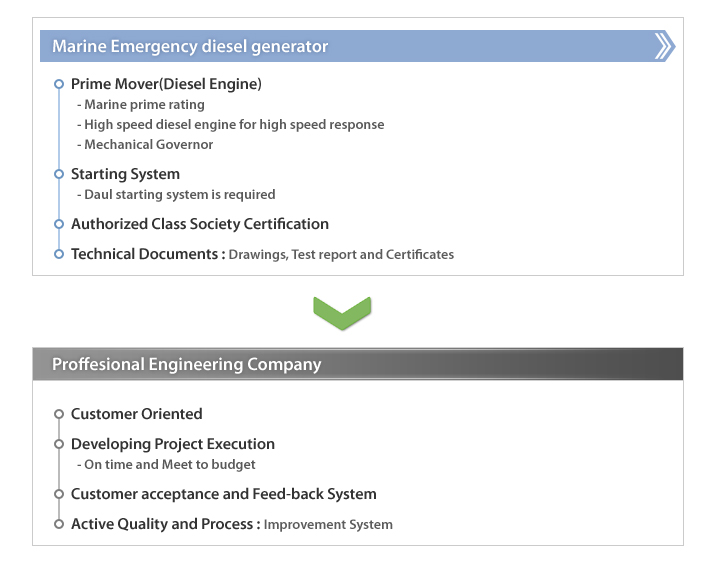Click the double chevron arrow in blue header
Screen dimensions: 723x572
click(x=665, y=46)
